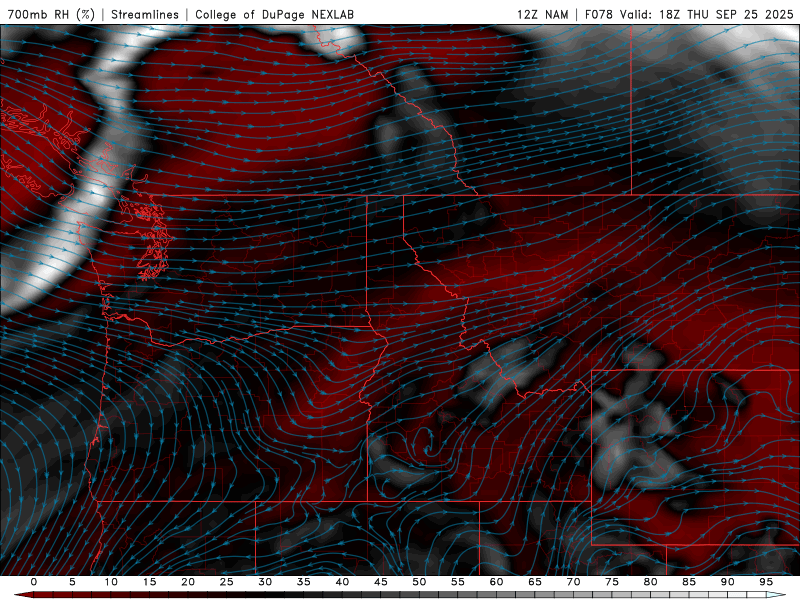Click the "45" value on the color scale

381,582
